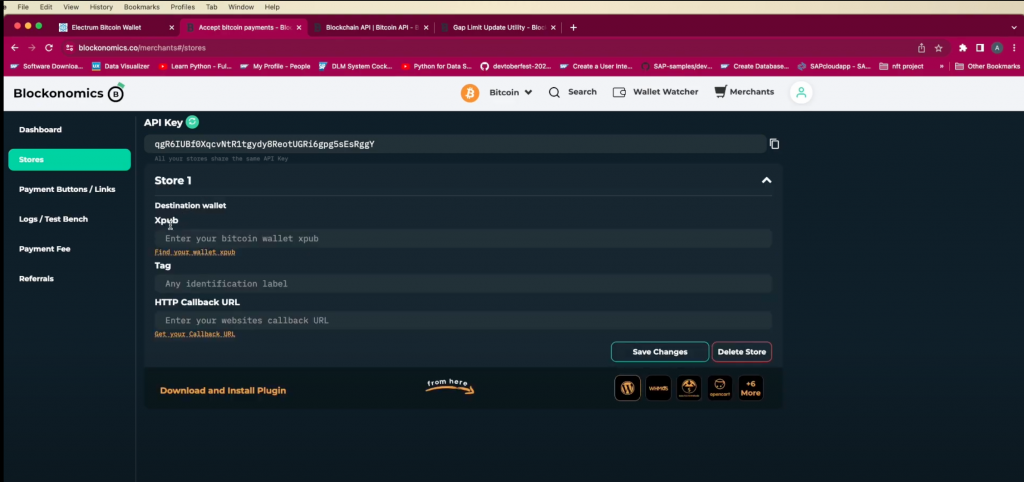Click Download and Install Plugin text
The width and height of the screenshot is (1024, 482).
pos(223,391)
